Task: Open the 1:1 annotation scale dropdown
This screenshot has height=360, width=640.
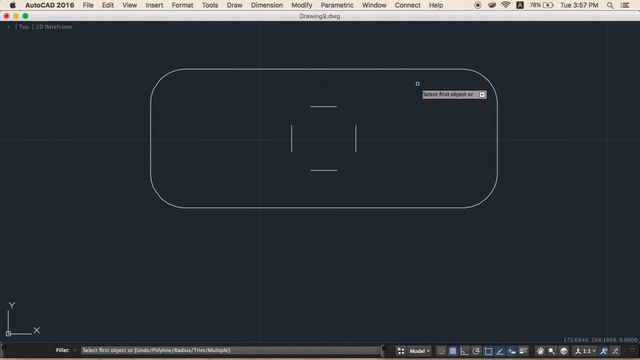Action: (584, 351)
